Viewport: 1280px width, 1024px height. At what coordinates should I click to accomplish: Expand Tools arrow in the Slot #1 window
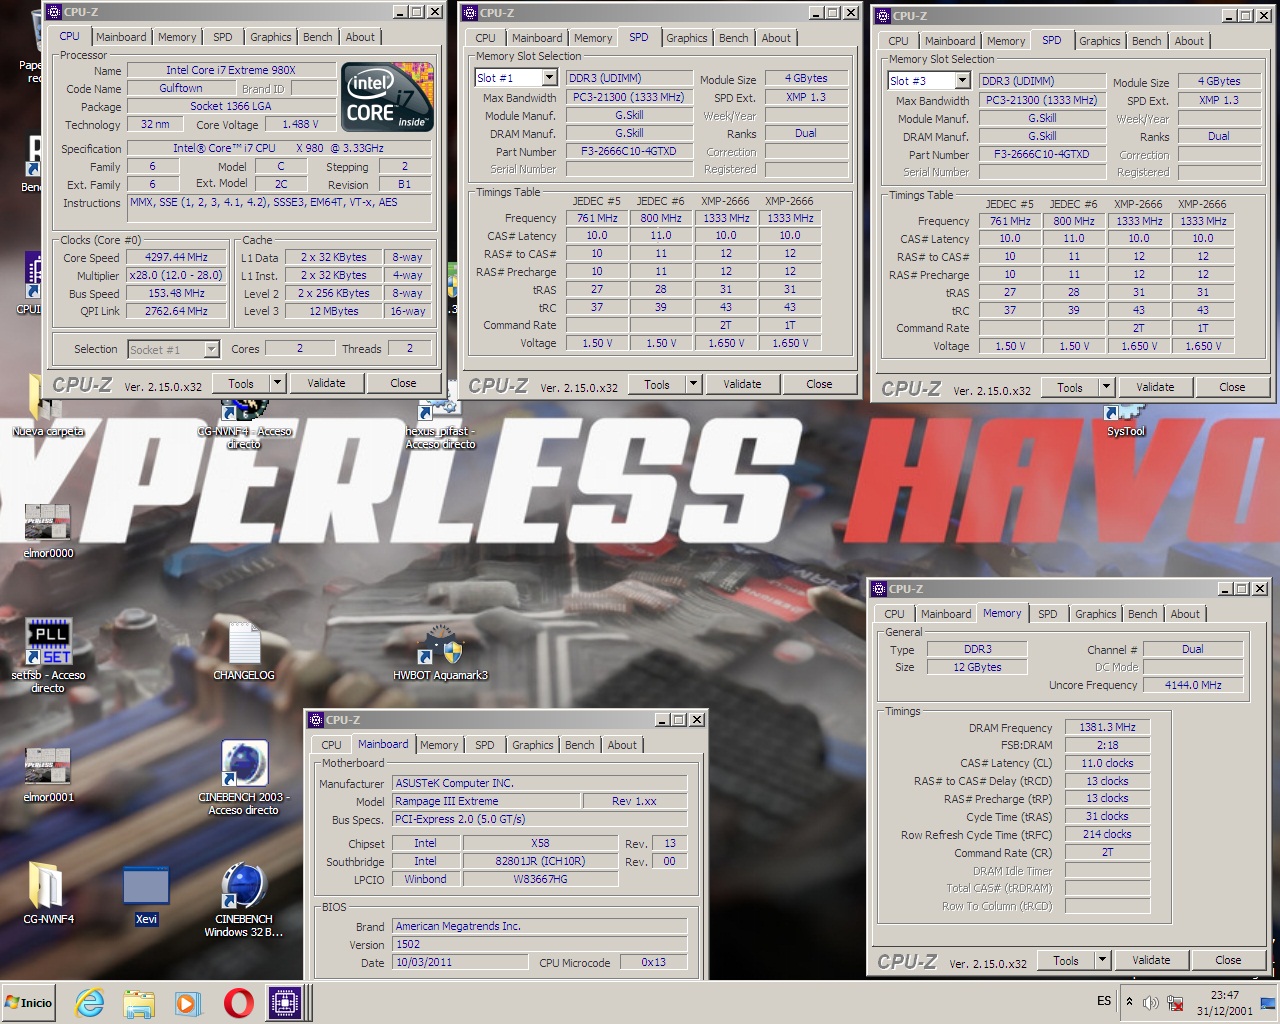pos(693,384)
